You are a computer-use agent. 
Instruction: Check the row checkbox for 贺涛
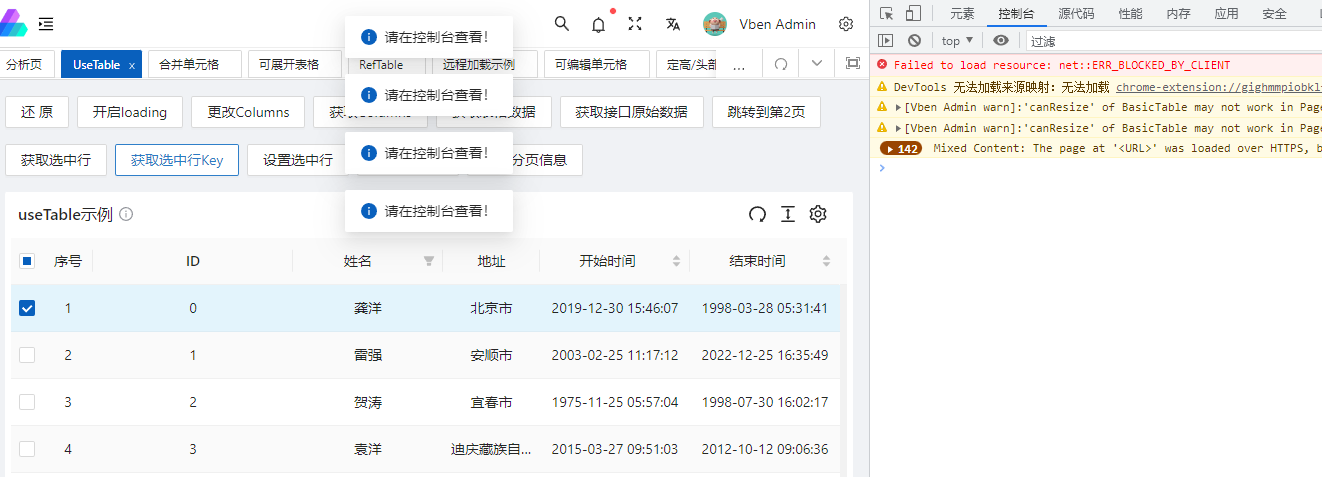point(27,402)
